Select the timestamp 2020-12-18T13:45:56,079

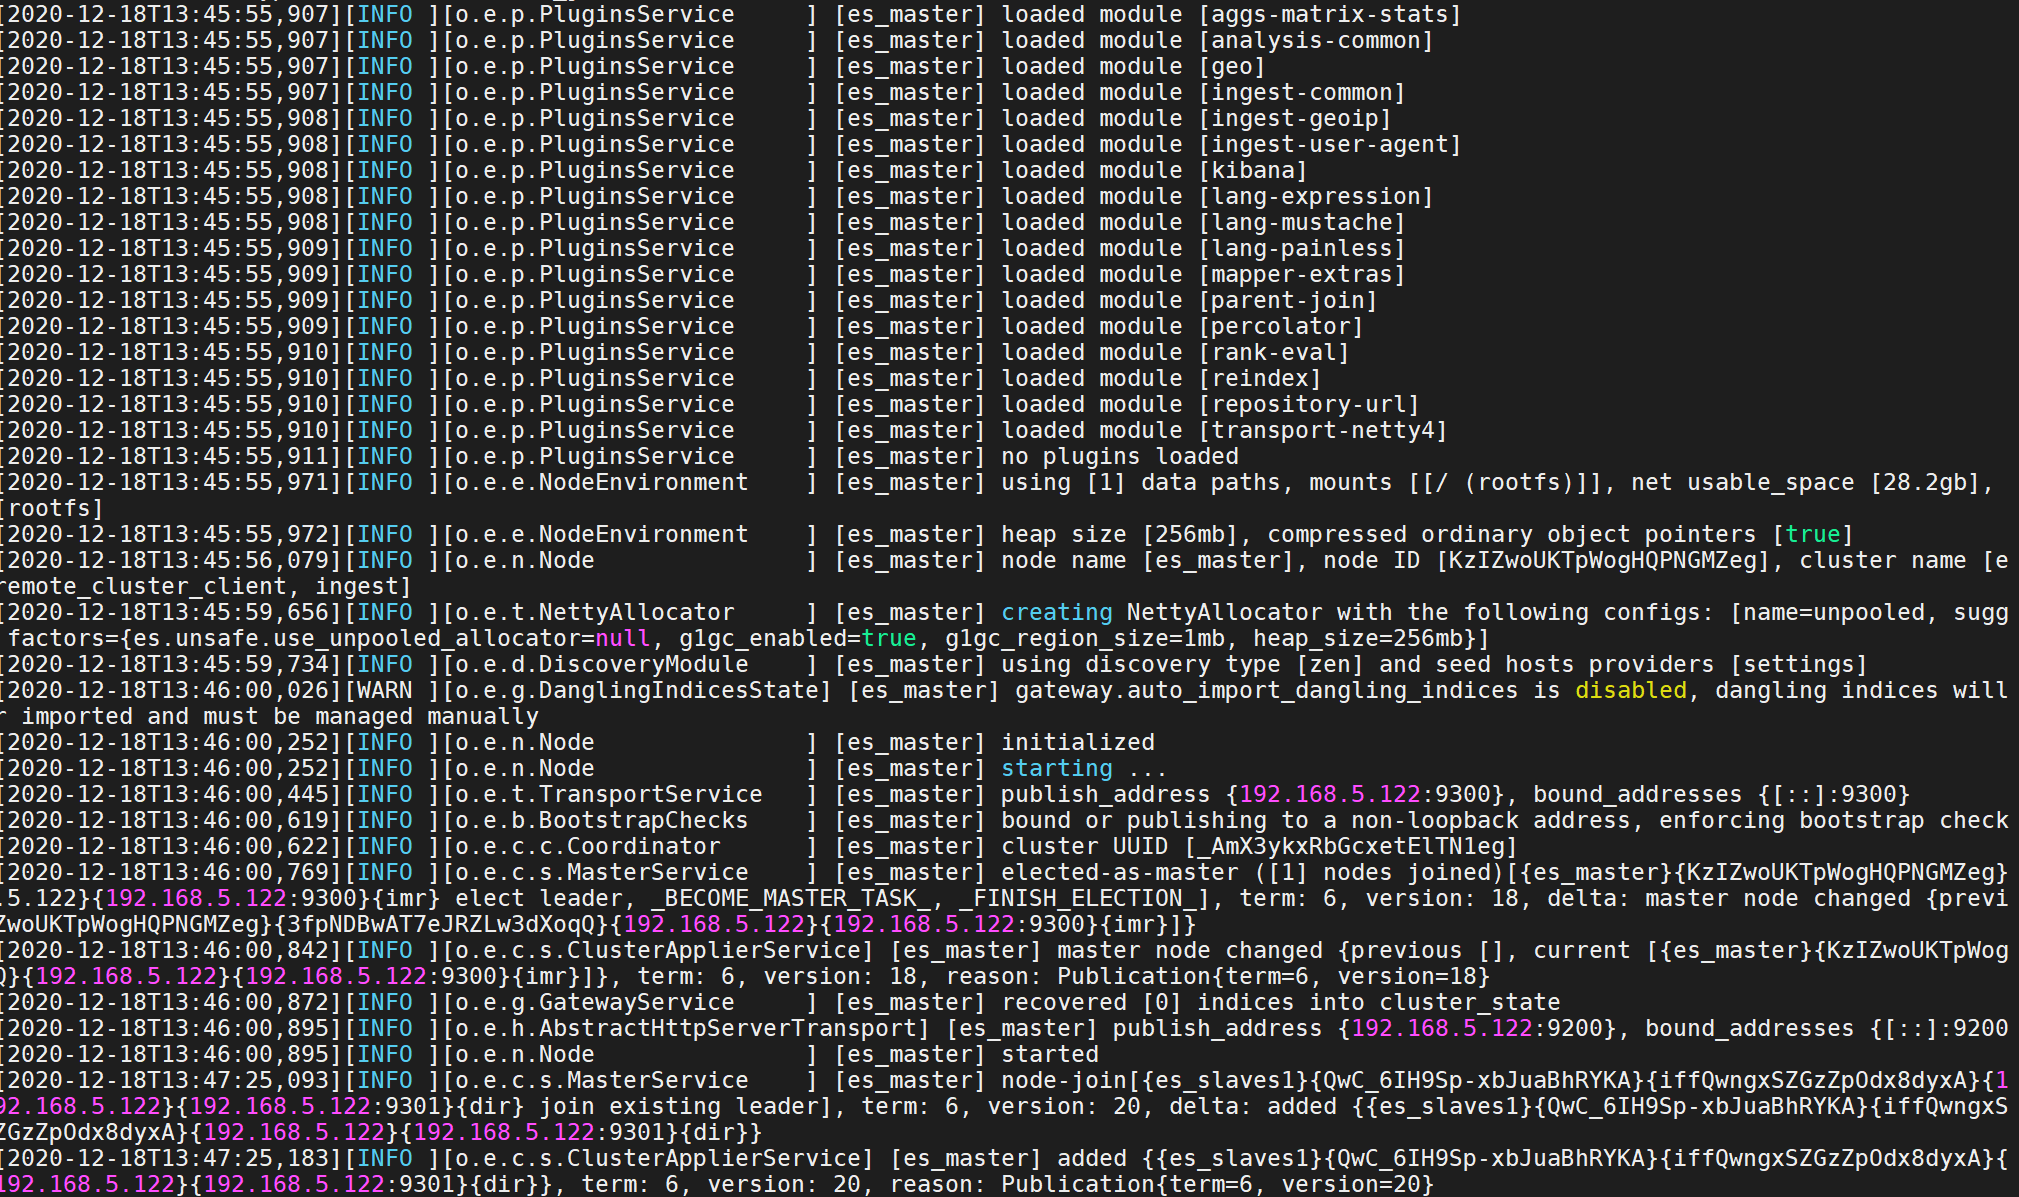tap(168, 561)
